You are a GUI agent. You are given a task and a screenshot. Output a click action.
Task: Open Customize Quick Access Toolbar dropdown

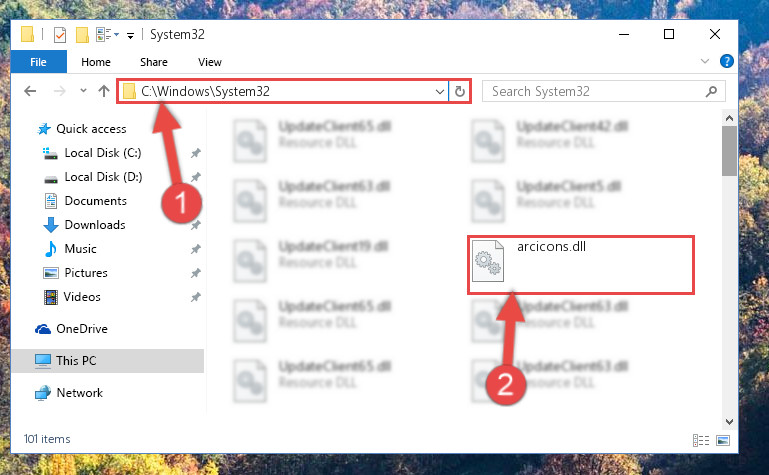130,35
